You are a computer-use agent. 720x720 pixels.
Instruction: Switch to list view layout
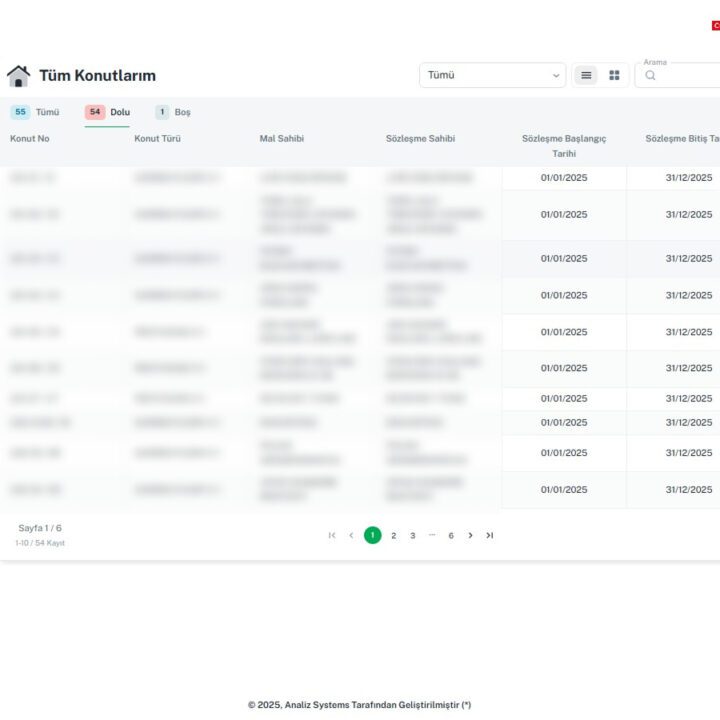[586, 75]
